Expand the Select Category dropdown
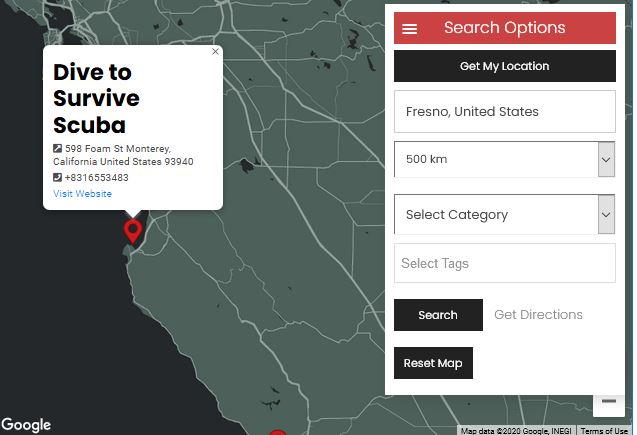This screenshot has height=435, width=637. 505,214
